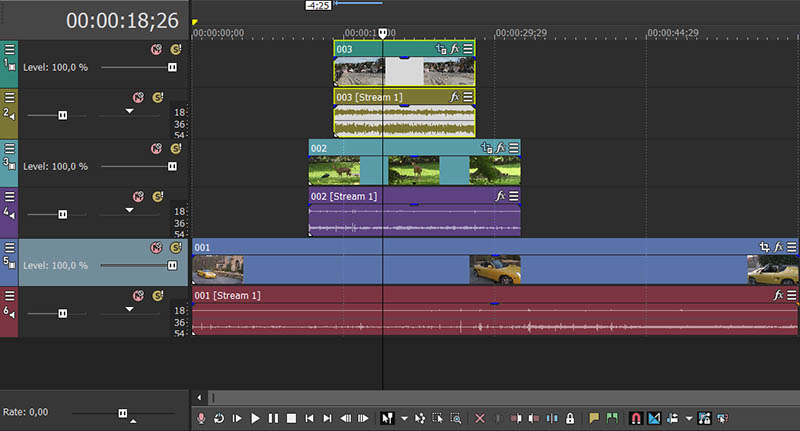800x431 pixels.
Task: Select the Envelope Edit tool
Action: [x=420, y=418]
